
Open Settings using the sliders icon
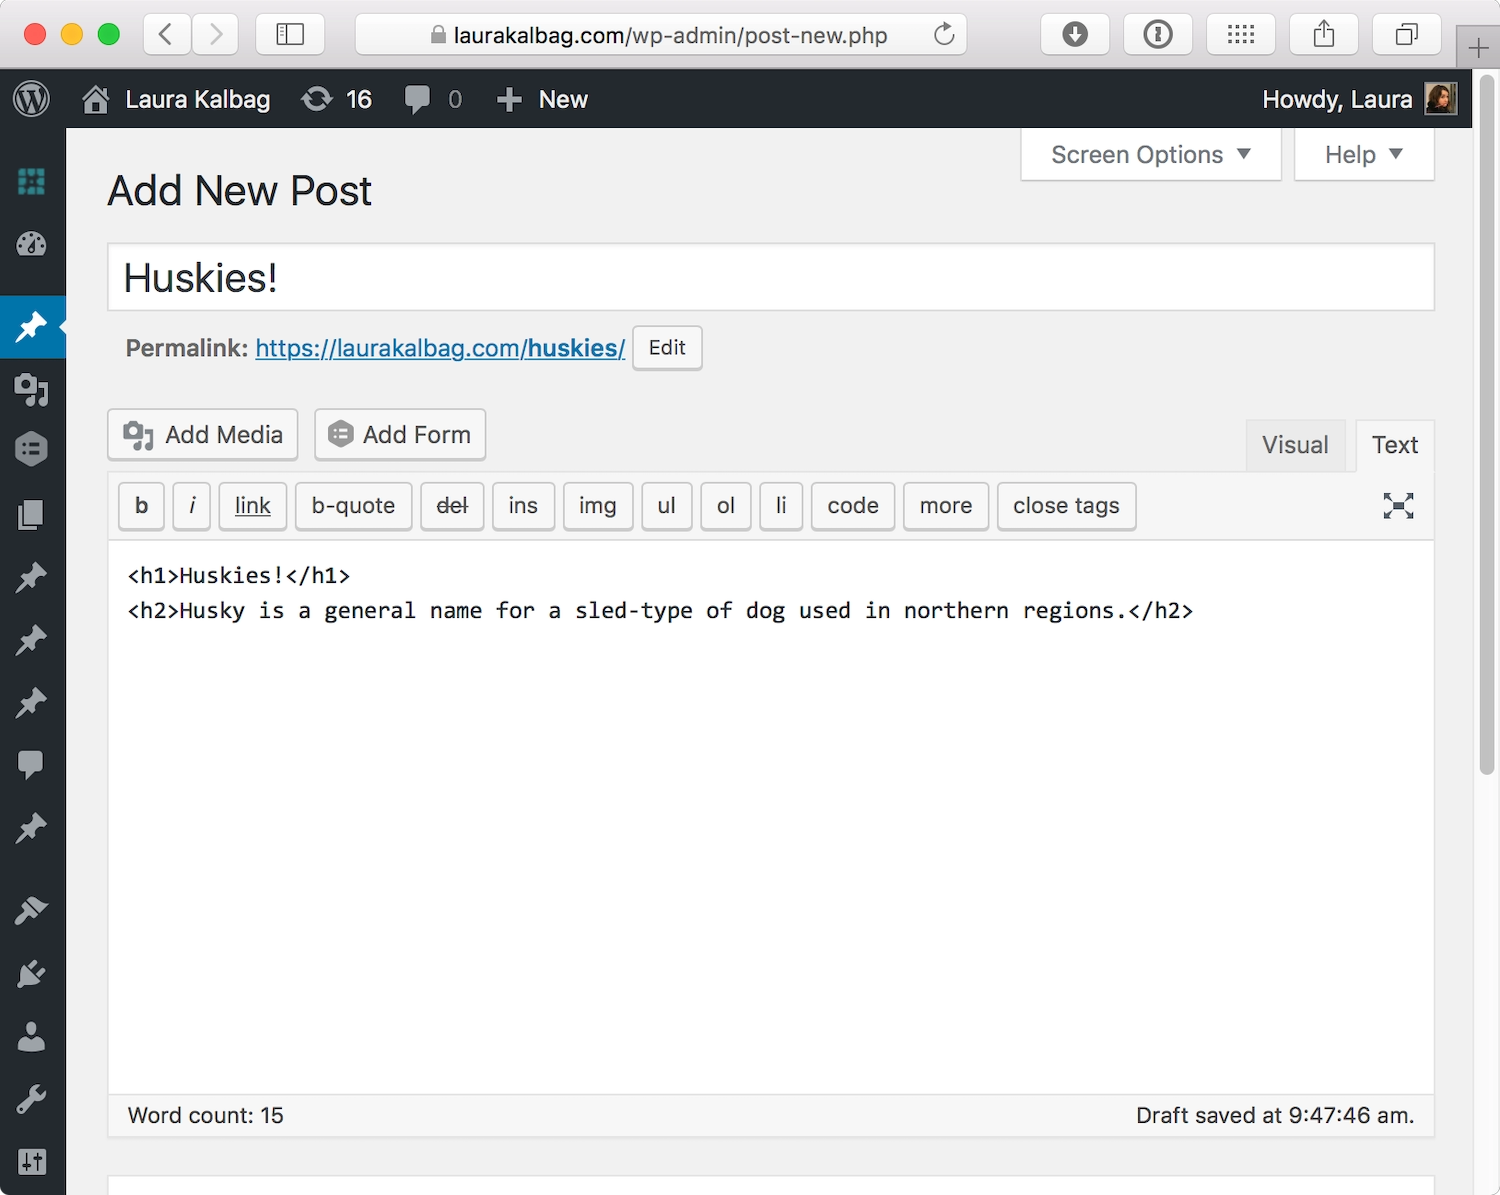32,1160
